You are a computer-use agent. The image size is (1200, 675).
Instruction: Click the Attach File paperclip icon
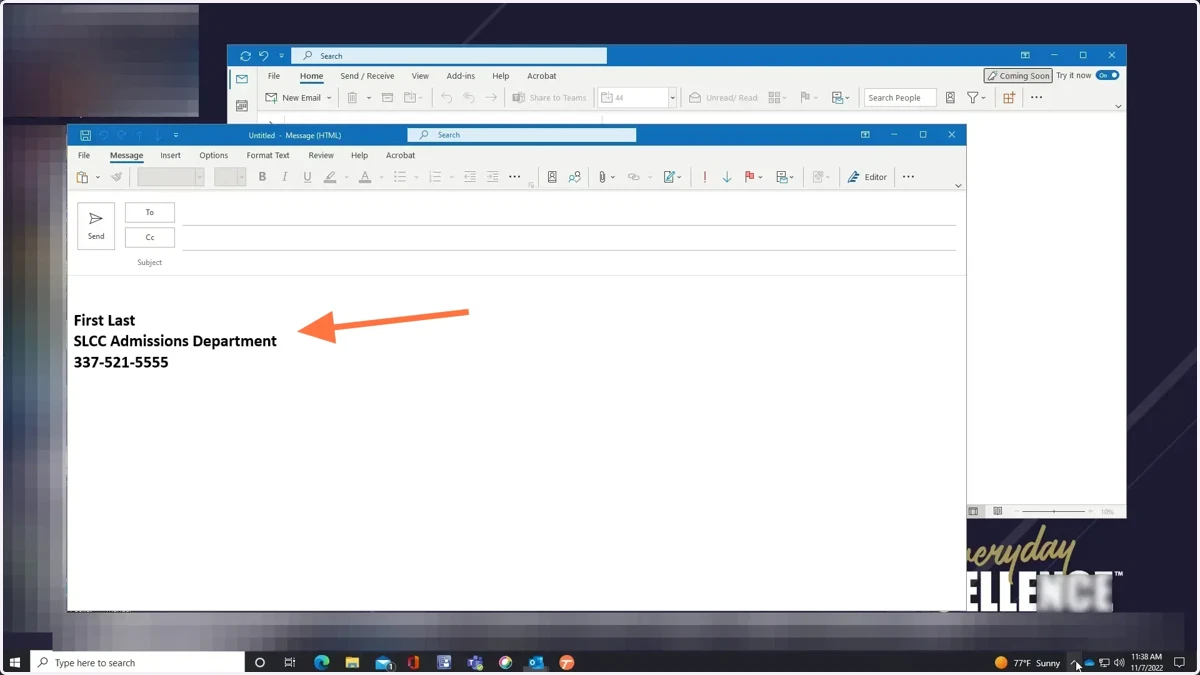pos(603,177)
